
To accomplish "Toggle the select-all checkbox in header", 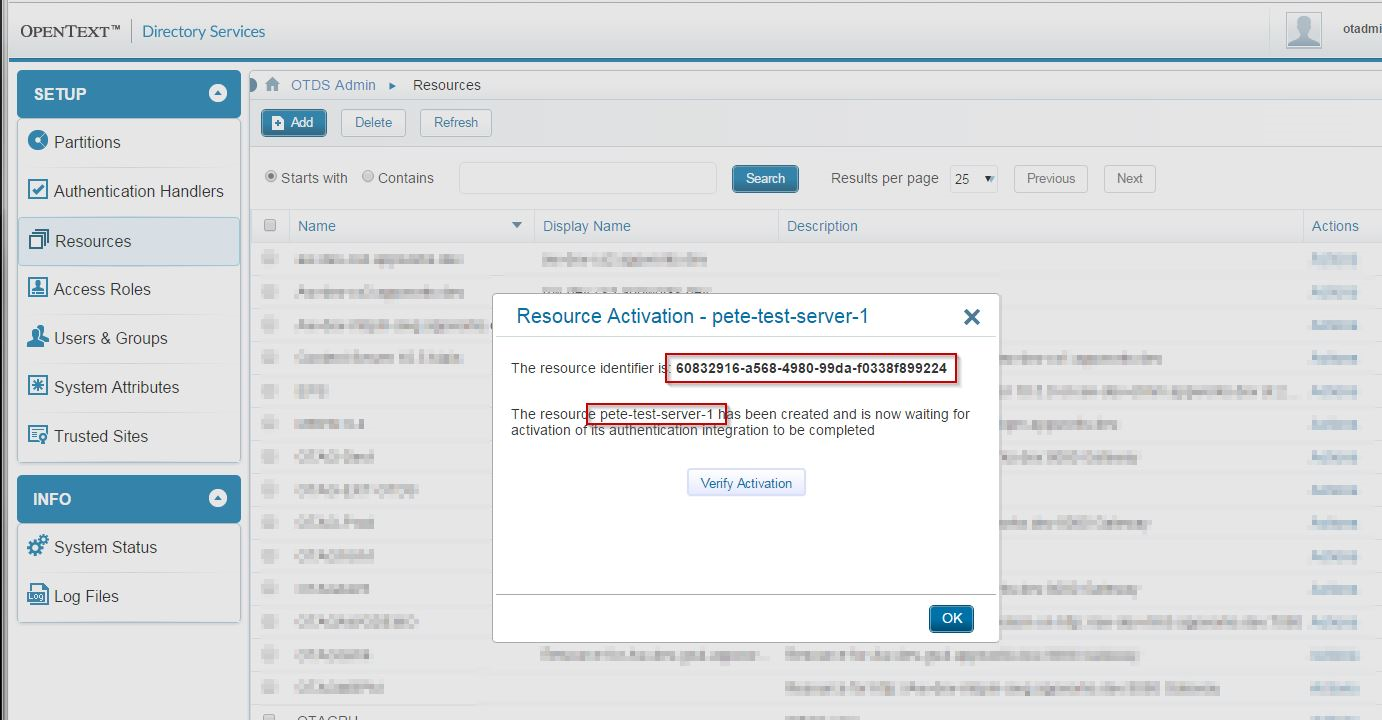I will [270, 226].
